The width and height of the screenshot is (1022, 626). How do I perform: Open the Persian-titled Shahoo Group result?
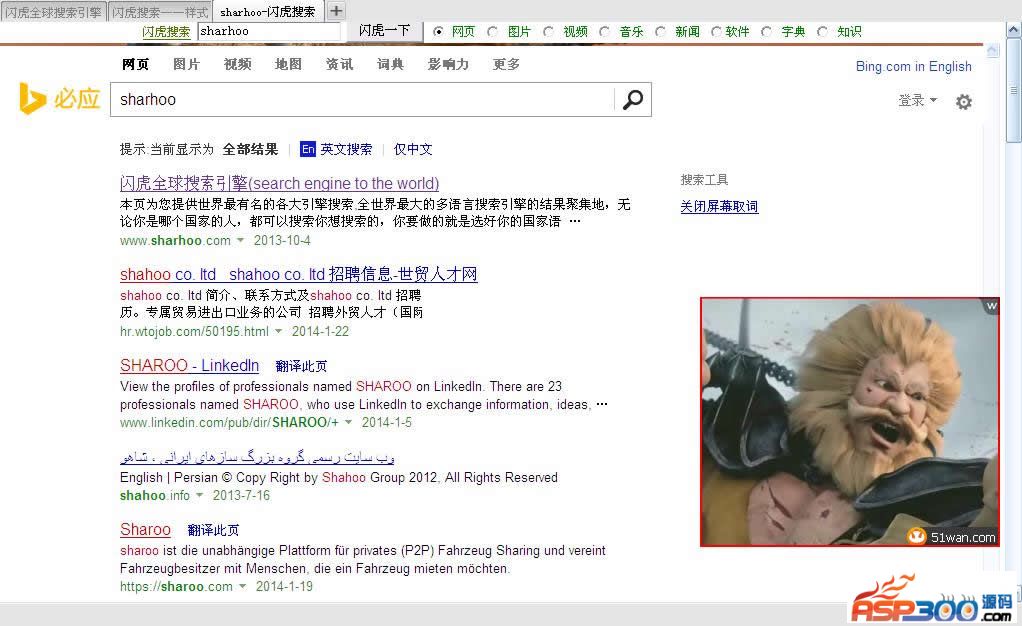(x=257, y=457)
